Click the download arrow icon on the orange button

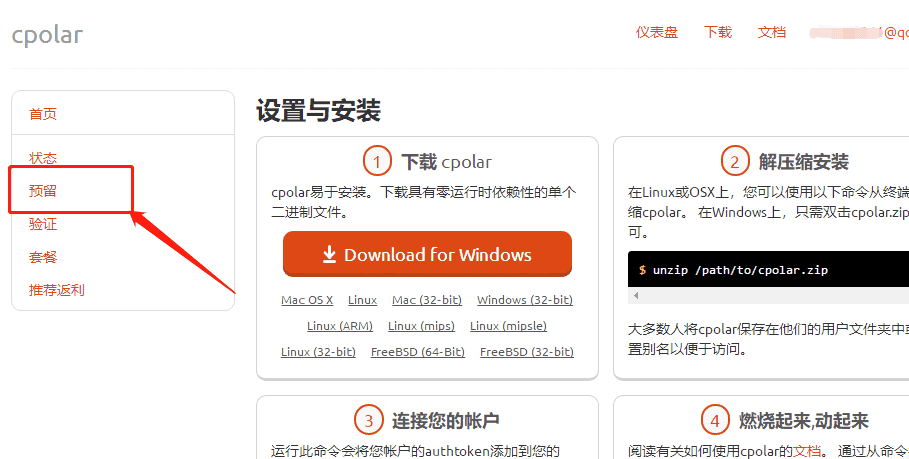click(x=329, y=254)
